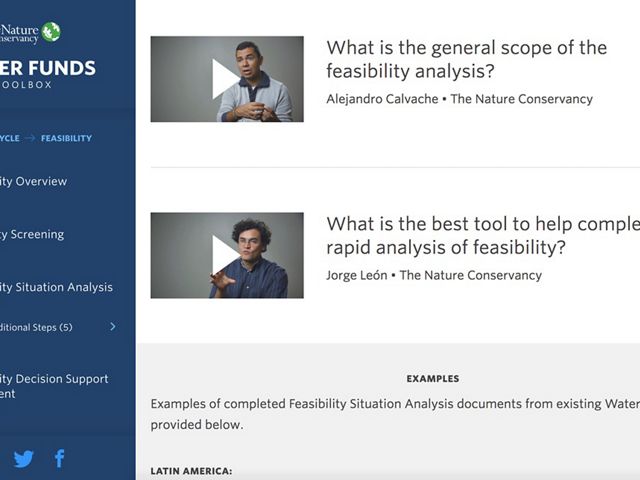Click the Alejandro Calvache author line
Screen dimensions: 640x480
pos(459,99)
